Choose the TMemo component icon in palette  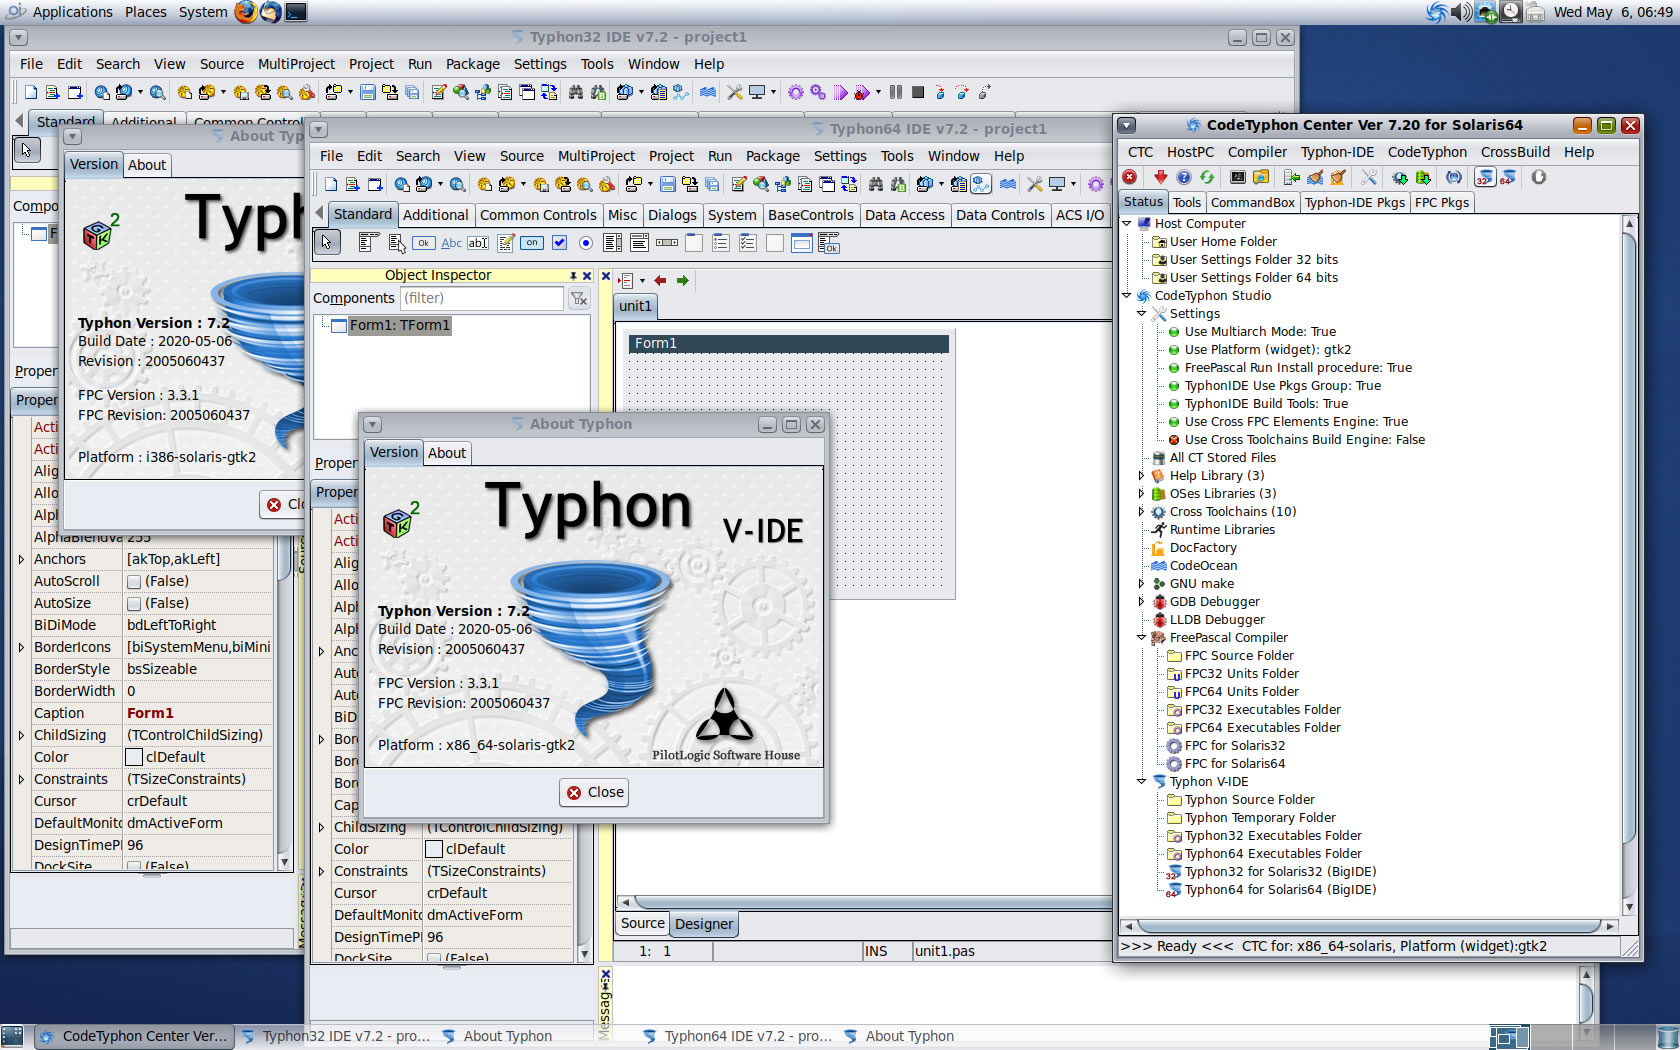(506, 243)
